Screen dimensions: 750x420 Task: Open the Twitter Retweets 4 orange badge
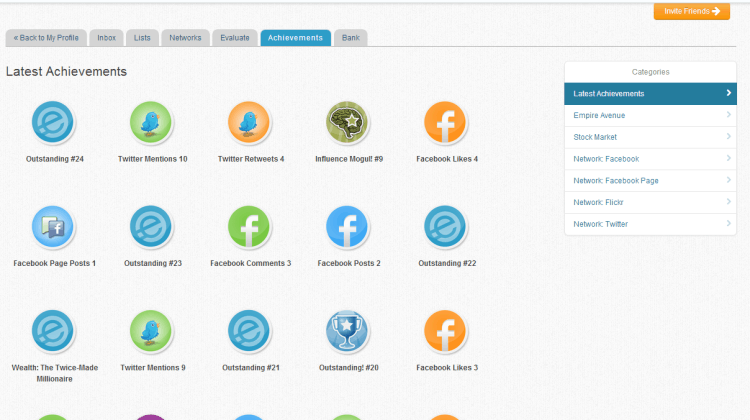tap(249, 122)
